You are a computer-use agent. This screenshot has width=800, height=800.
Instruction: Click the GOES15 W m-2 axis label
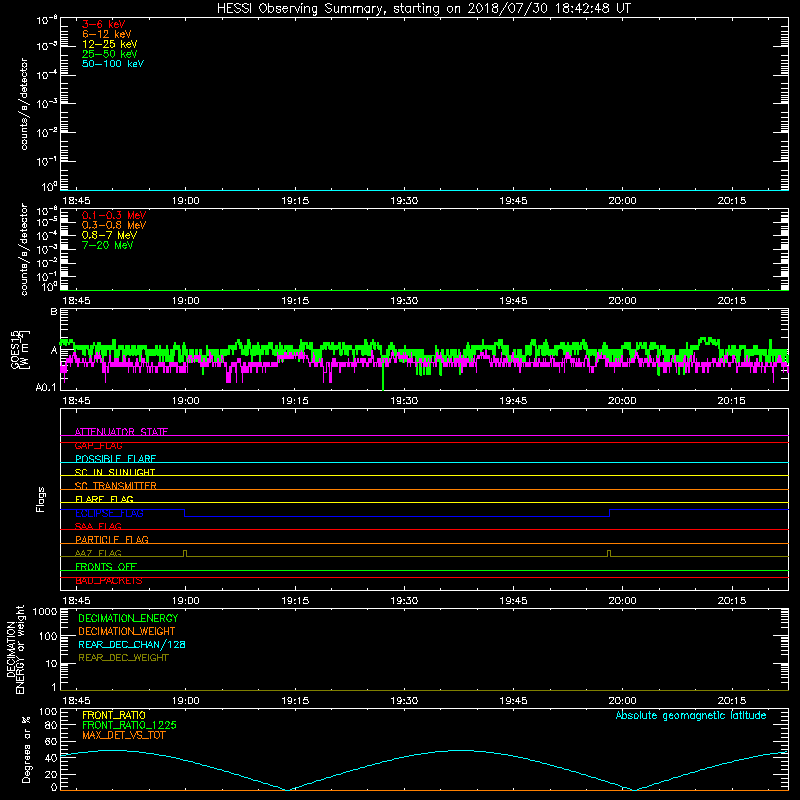(x=20, y=349)
